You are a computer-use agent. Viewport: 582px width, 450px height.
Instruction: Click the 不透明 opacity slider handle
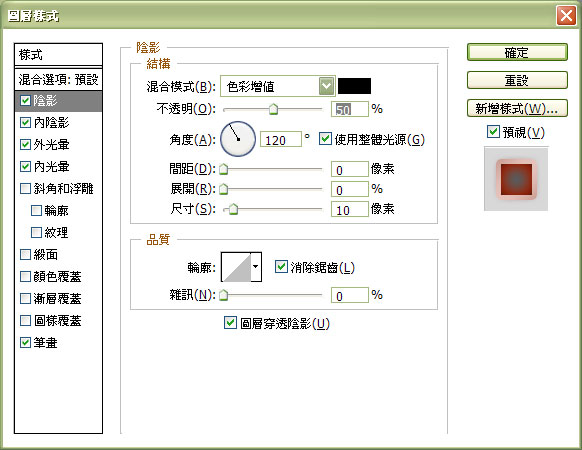click(x=274, y=109)
